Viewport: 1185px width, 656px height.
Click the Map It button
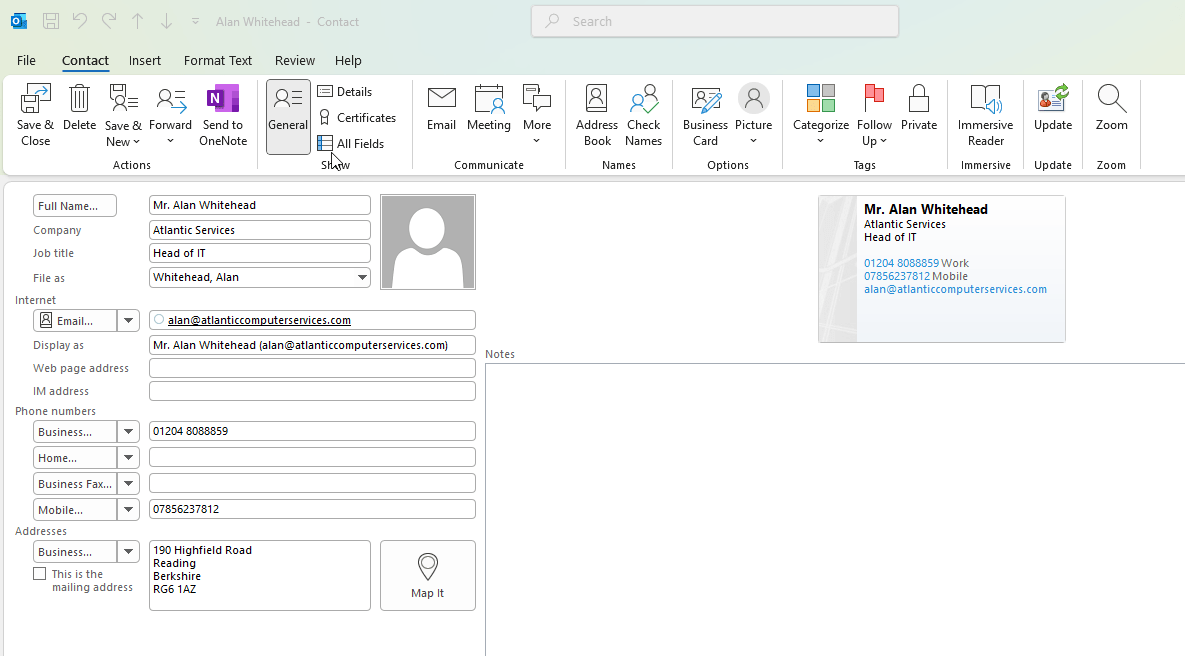tap(427, 575)
